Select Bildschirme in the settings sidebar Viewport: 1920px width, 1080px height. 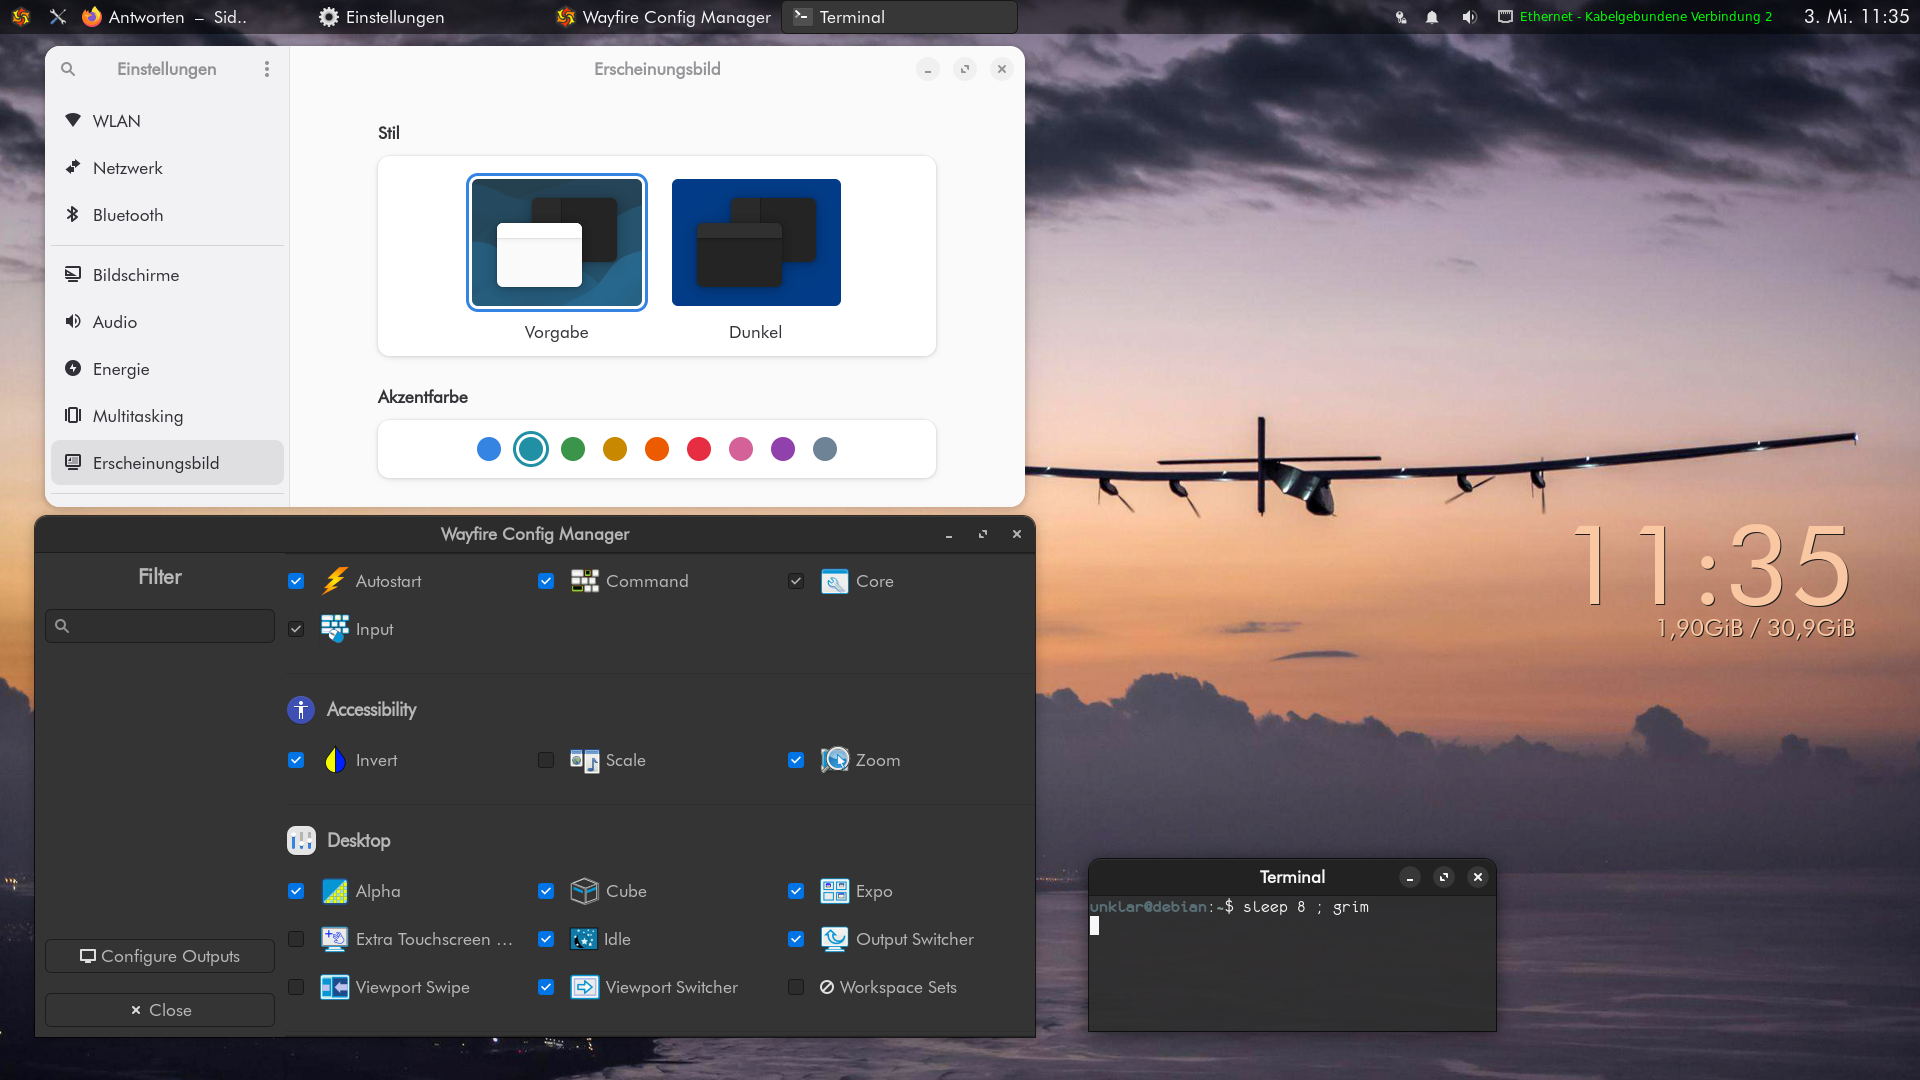click(136, 275)
